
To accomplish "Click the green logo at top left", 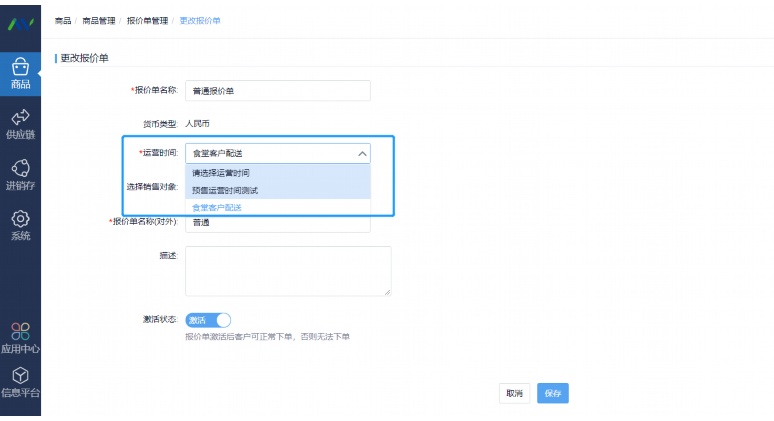I will pyautogui.click(x=21, y=24).
